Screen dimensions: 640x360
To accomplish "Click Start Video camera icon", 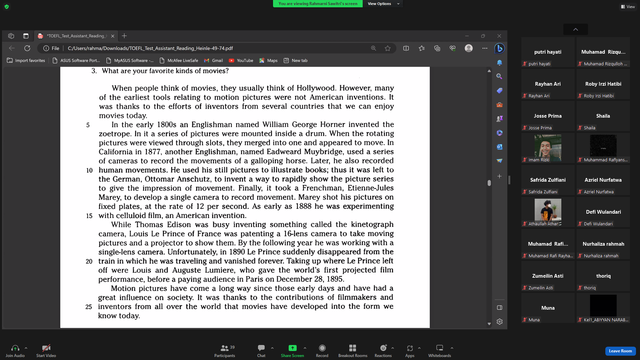I will [46, 348].
